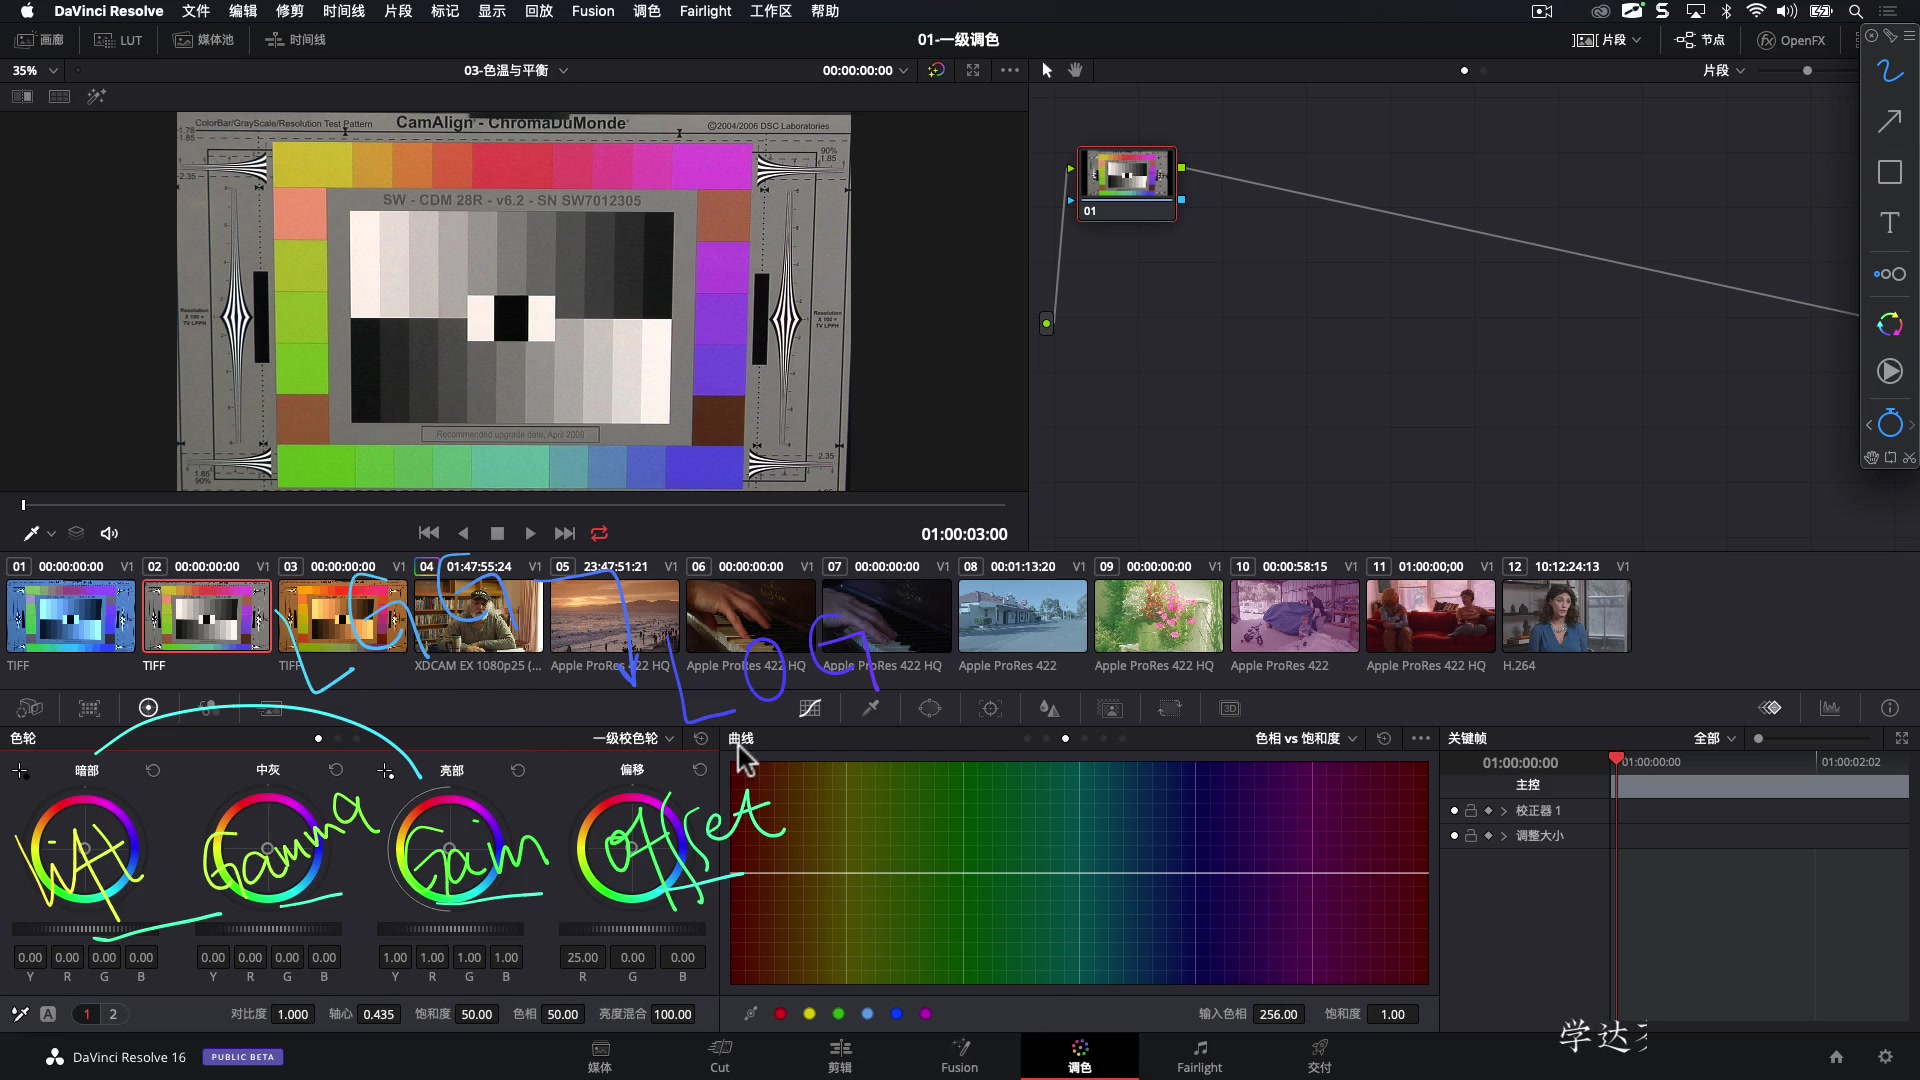Click the 对比度 contrast value field
Viewport: 1920px width, 1080px height.
293,1014
